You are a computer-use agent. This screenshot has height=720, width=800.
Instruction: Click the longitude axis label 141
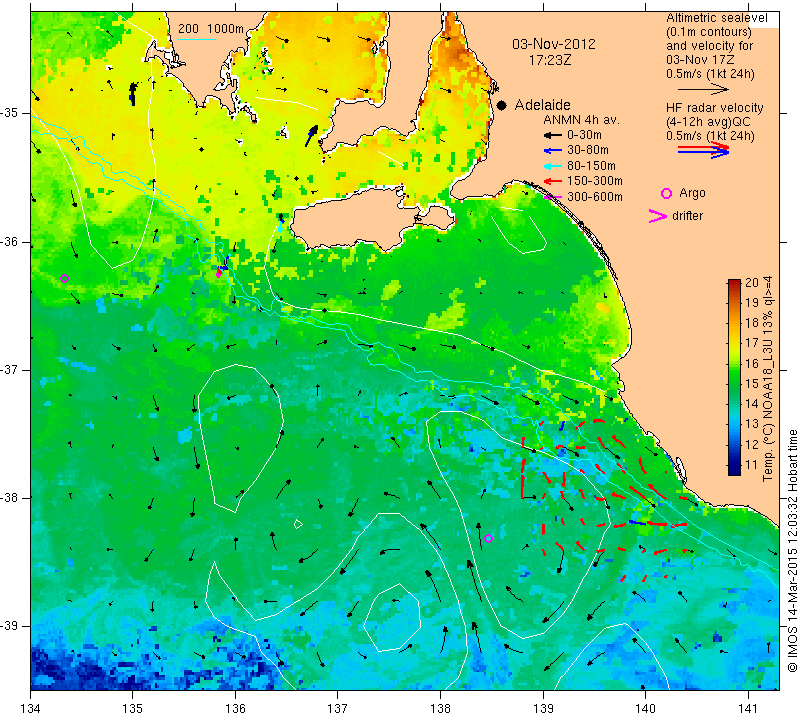pyautogui.click(x=748, y=709)
